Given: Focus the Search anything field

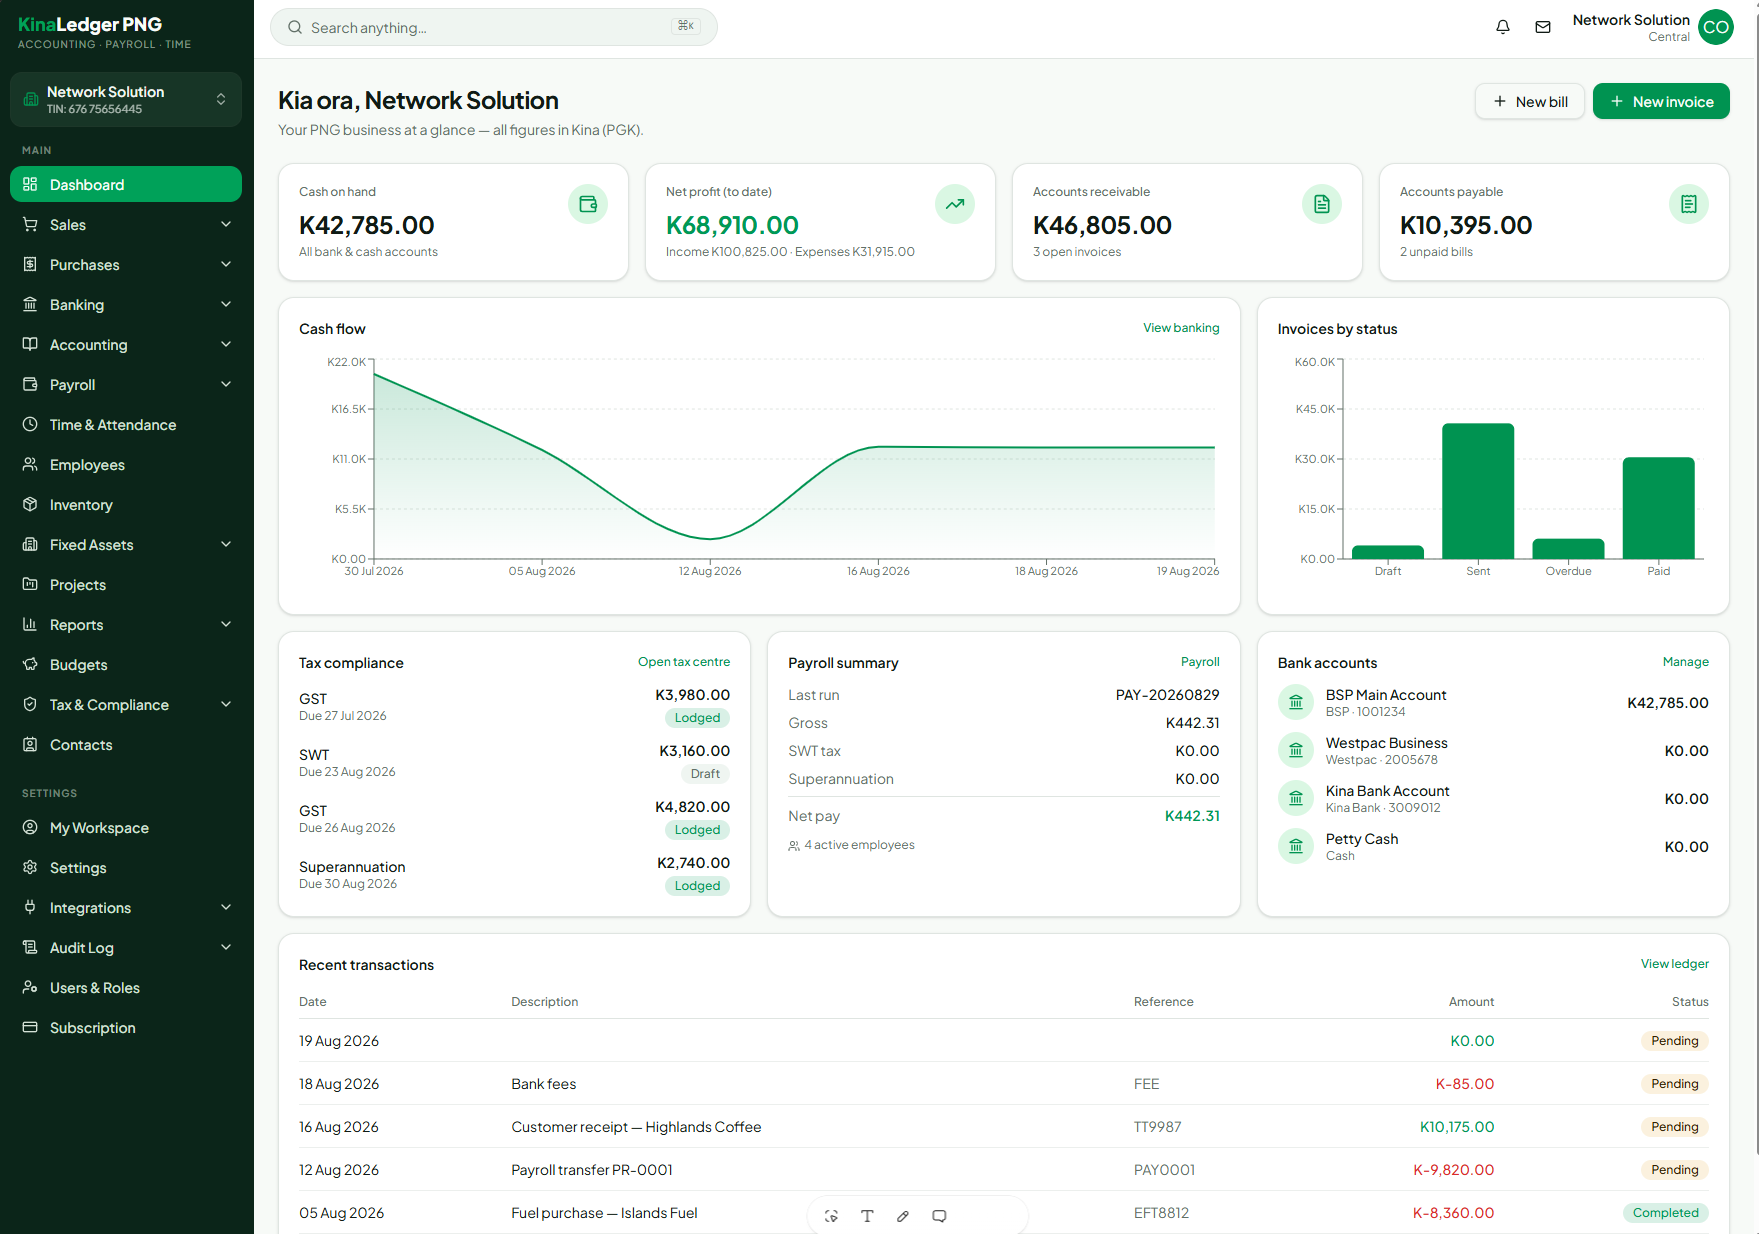Looking at the screenshot, I should 494,27.
